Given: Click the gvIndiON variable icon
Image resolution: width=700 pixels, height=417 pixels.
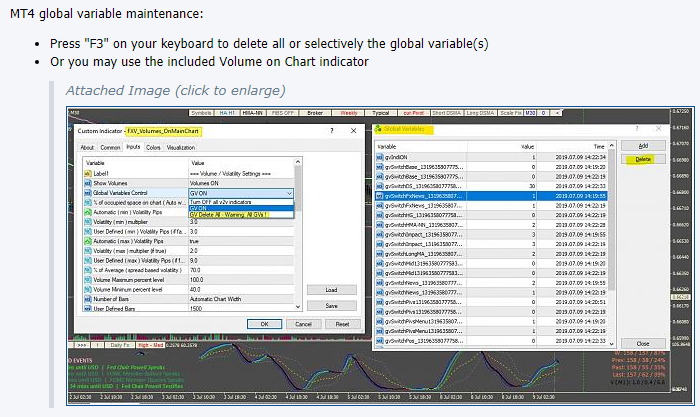Looking at the screenshot, I should coord(380,157).
